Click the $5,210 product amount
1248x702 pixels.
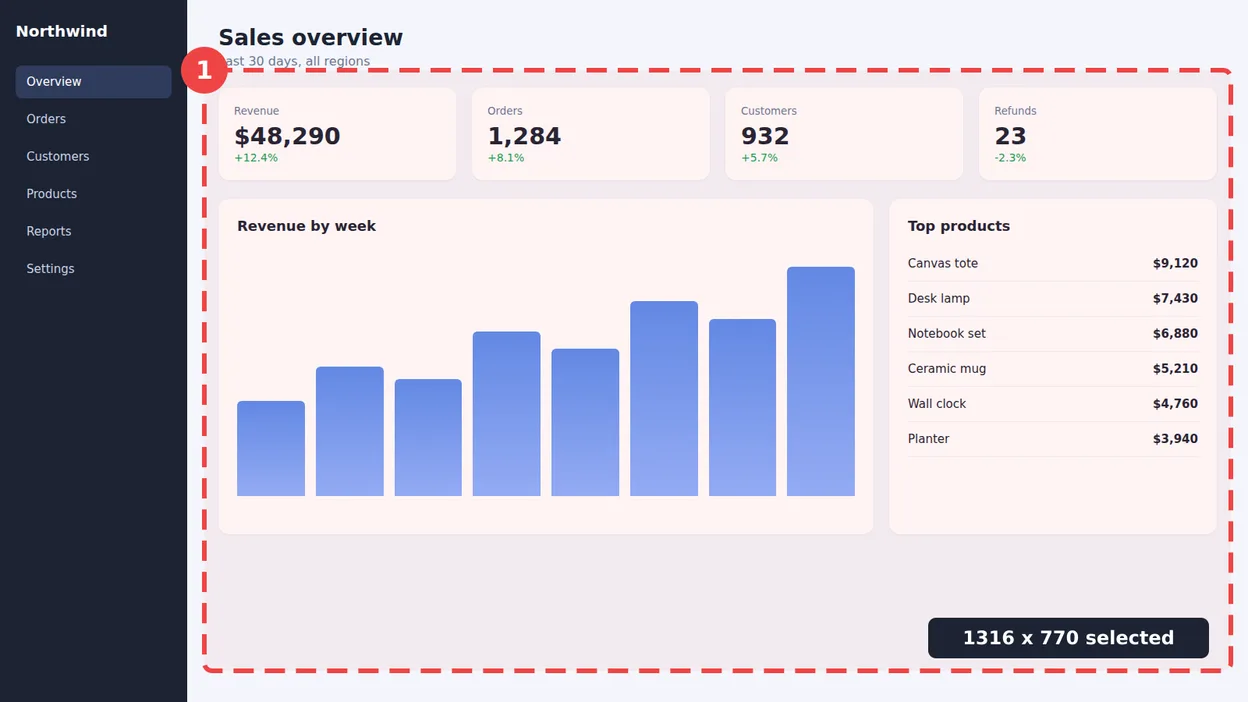pyautogui.click(x=1175, y=369)
